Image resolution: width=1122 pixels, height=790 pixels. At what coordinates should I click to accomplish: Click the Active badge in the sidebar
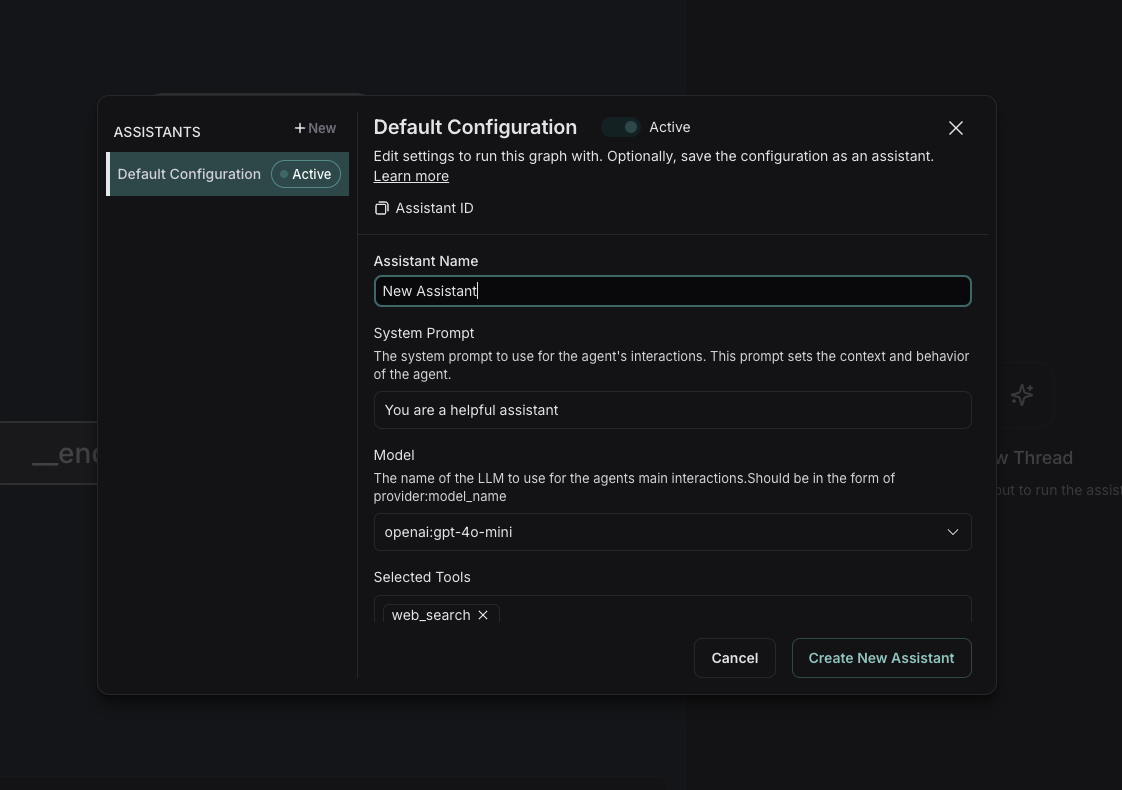coord(306,174)
